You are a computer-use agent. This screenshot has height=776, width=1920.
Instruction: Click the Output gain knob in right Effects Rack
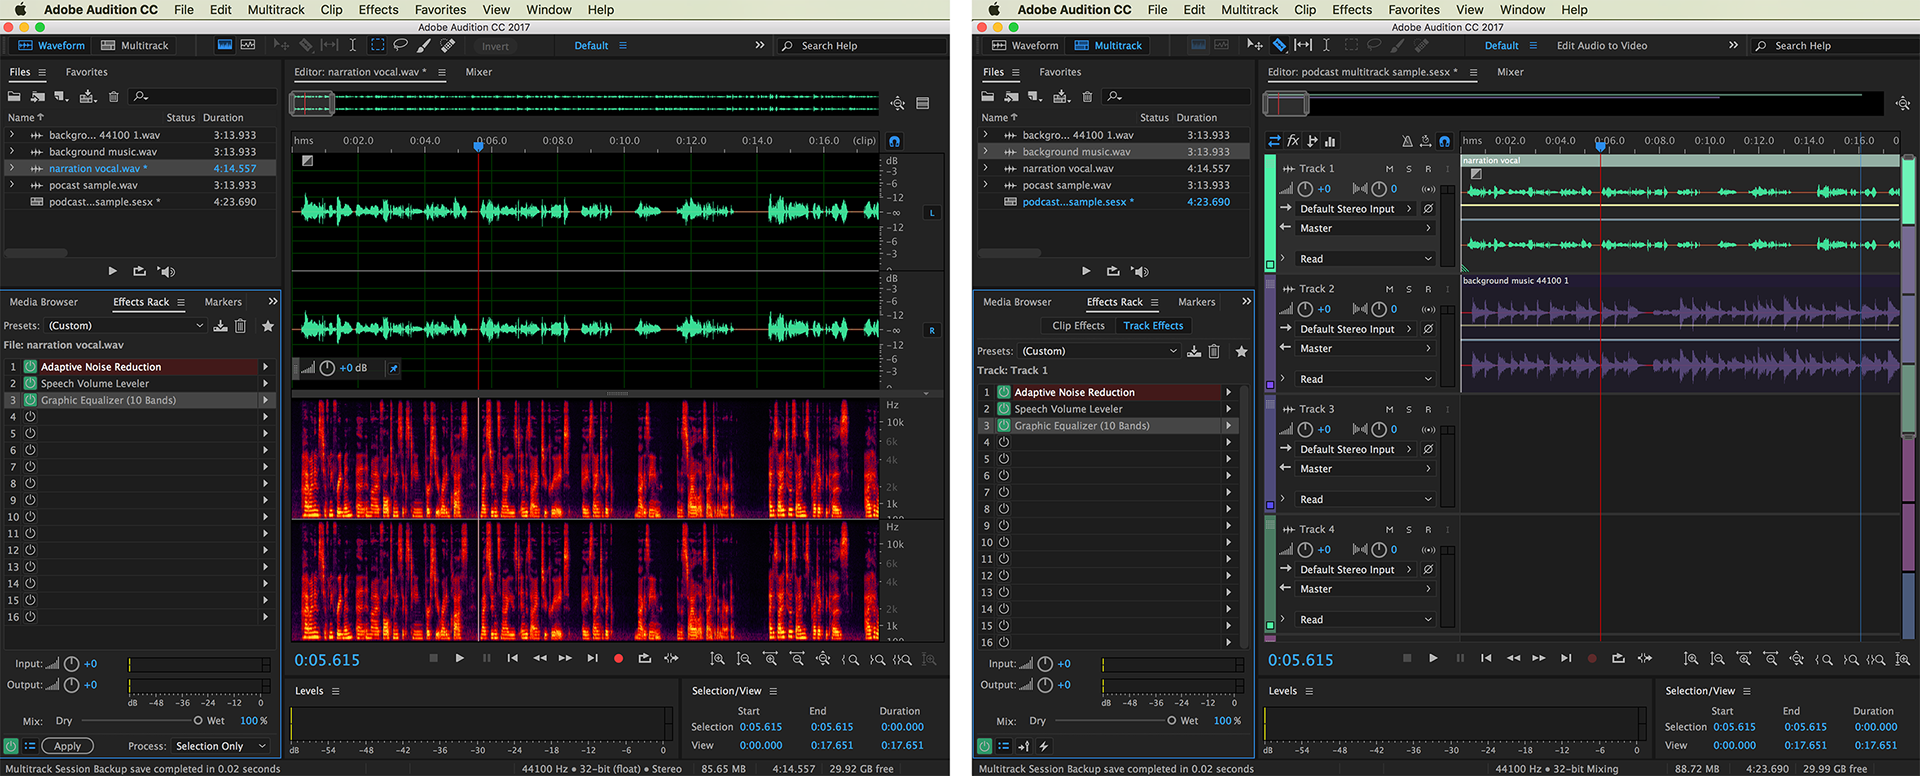coord(1045,685)
